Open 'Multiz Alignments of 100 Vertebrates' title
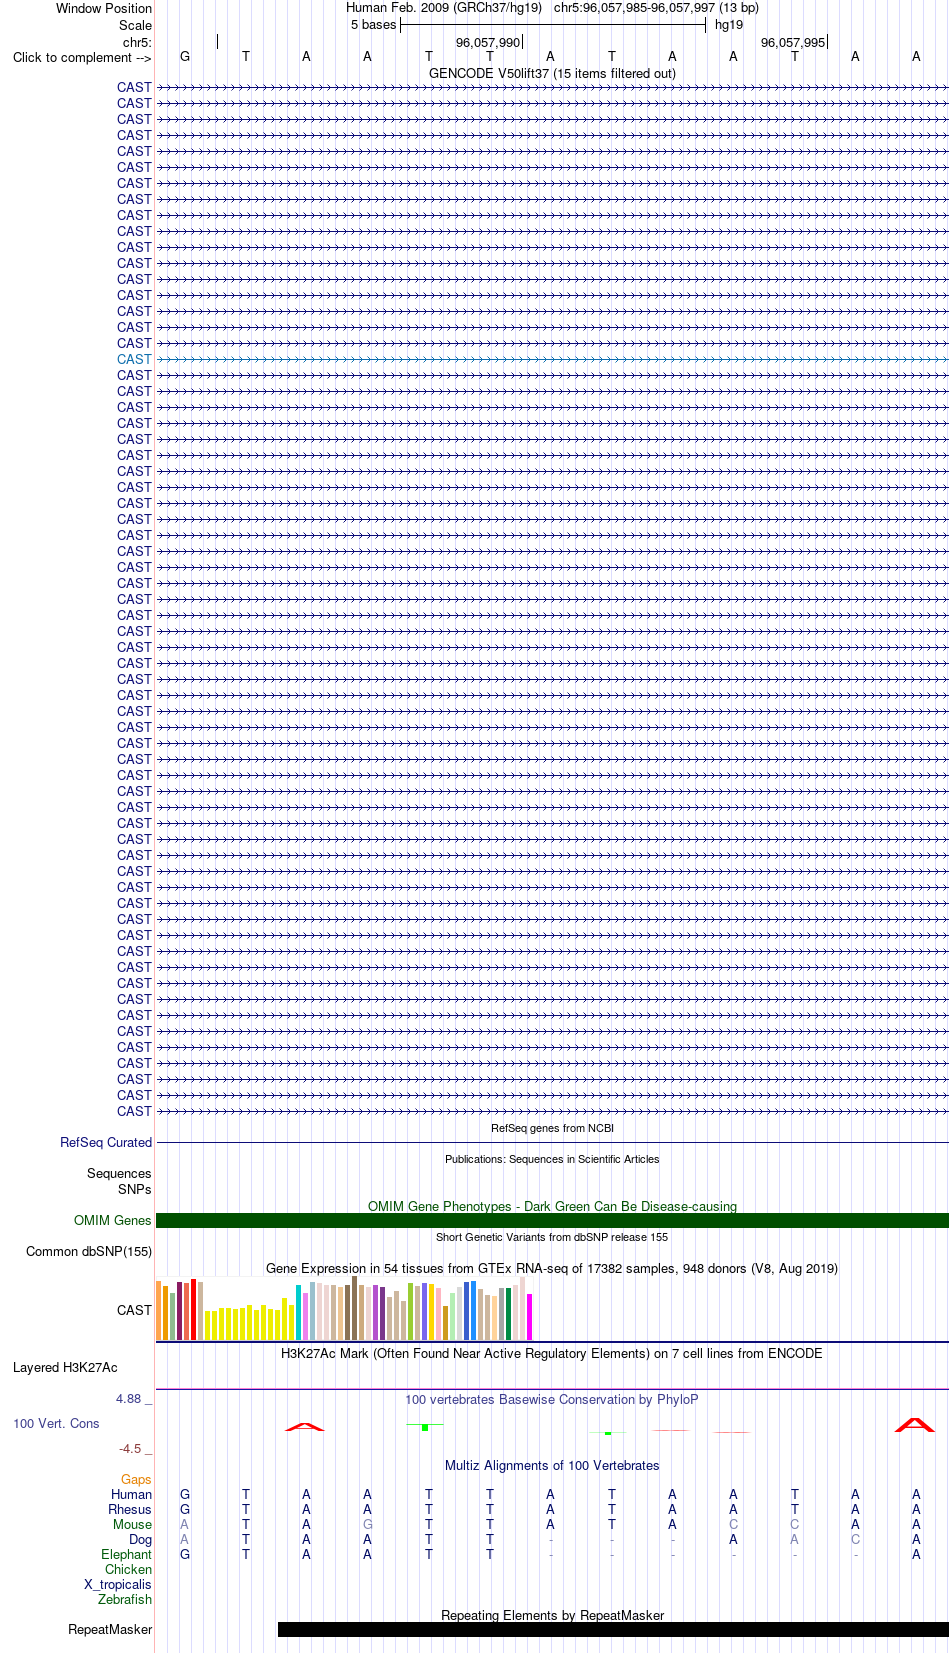 click(552, 1465)
